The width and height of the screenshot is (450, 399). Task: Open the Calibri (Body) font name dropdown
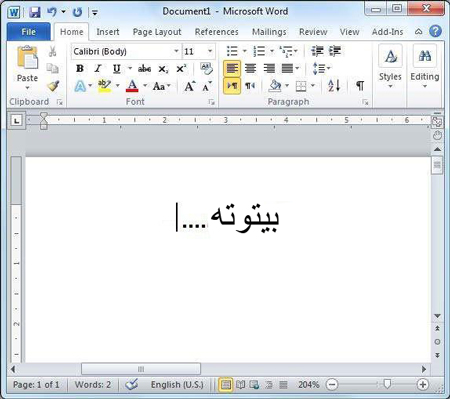(x=176, y=51)
